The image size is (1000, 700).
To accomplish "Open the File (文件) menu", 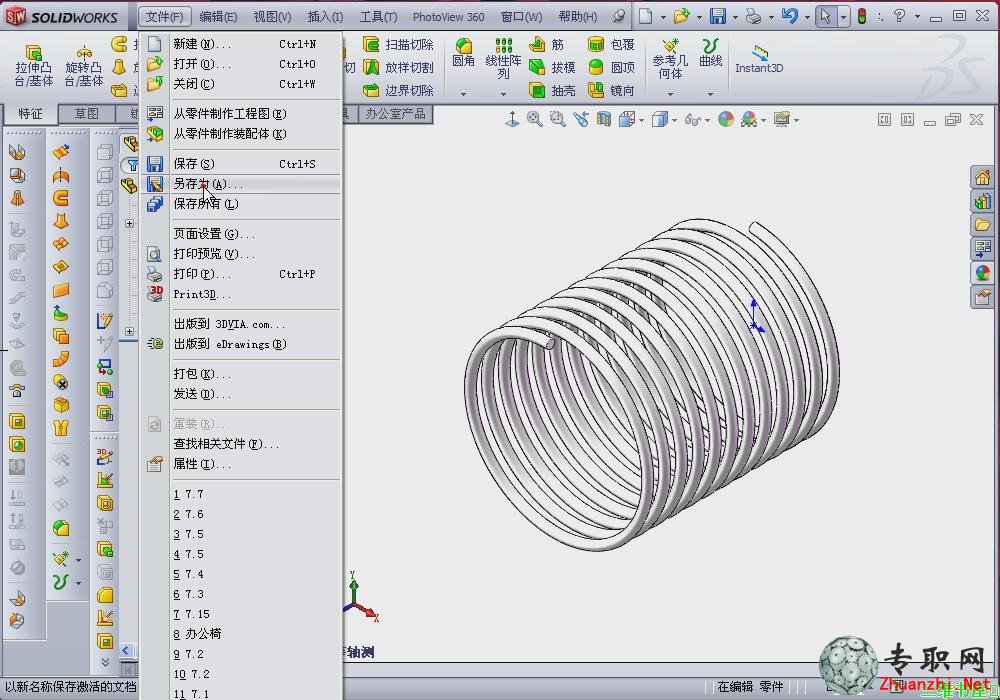I will coord(164,17).
